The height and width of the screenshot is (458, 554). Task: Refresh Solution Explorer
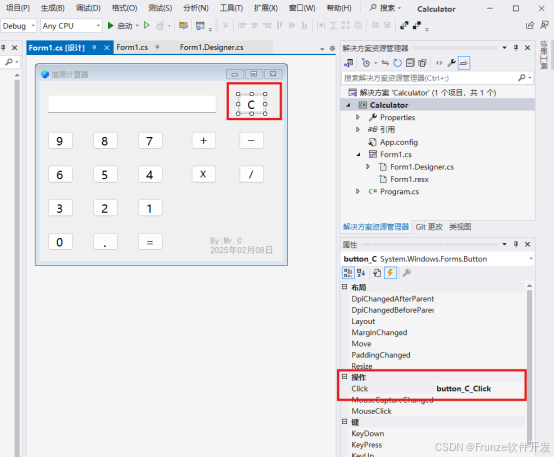tap(398, 63)
